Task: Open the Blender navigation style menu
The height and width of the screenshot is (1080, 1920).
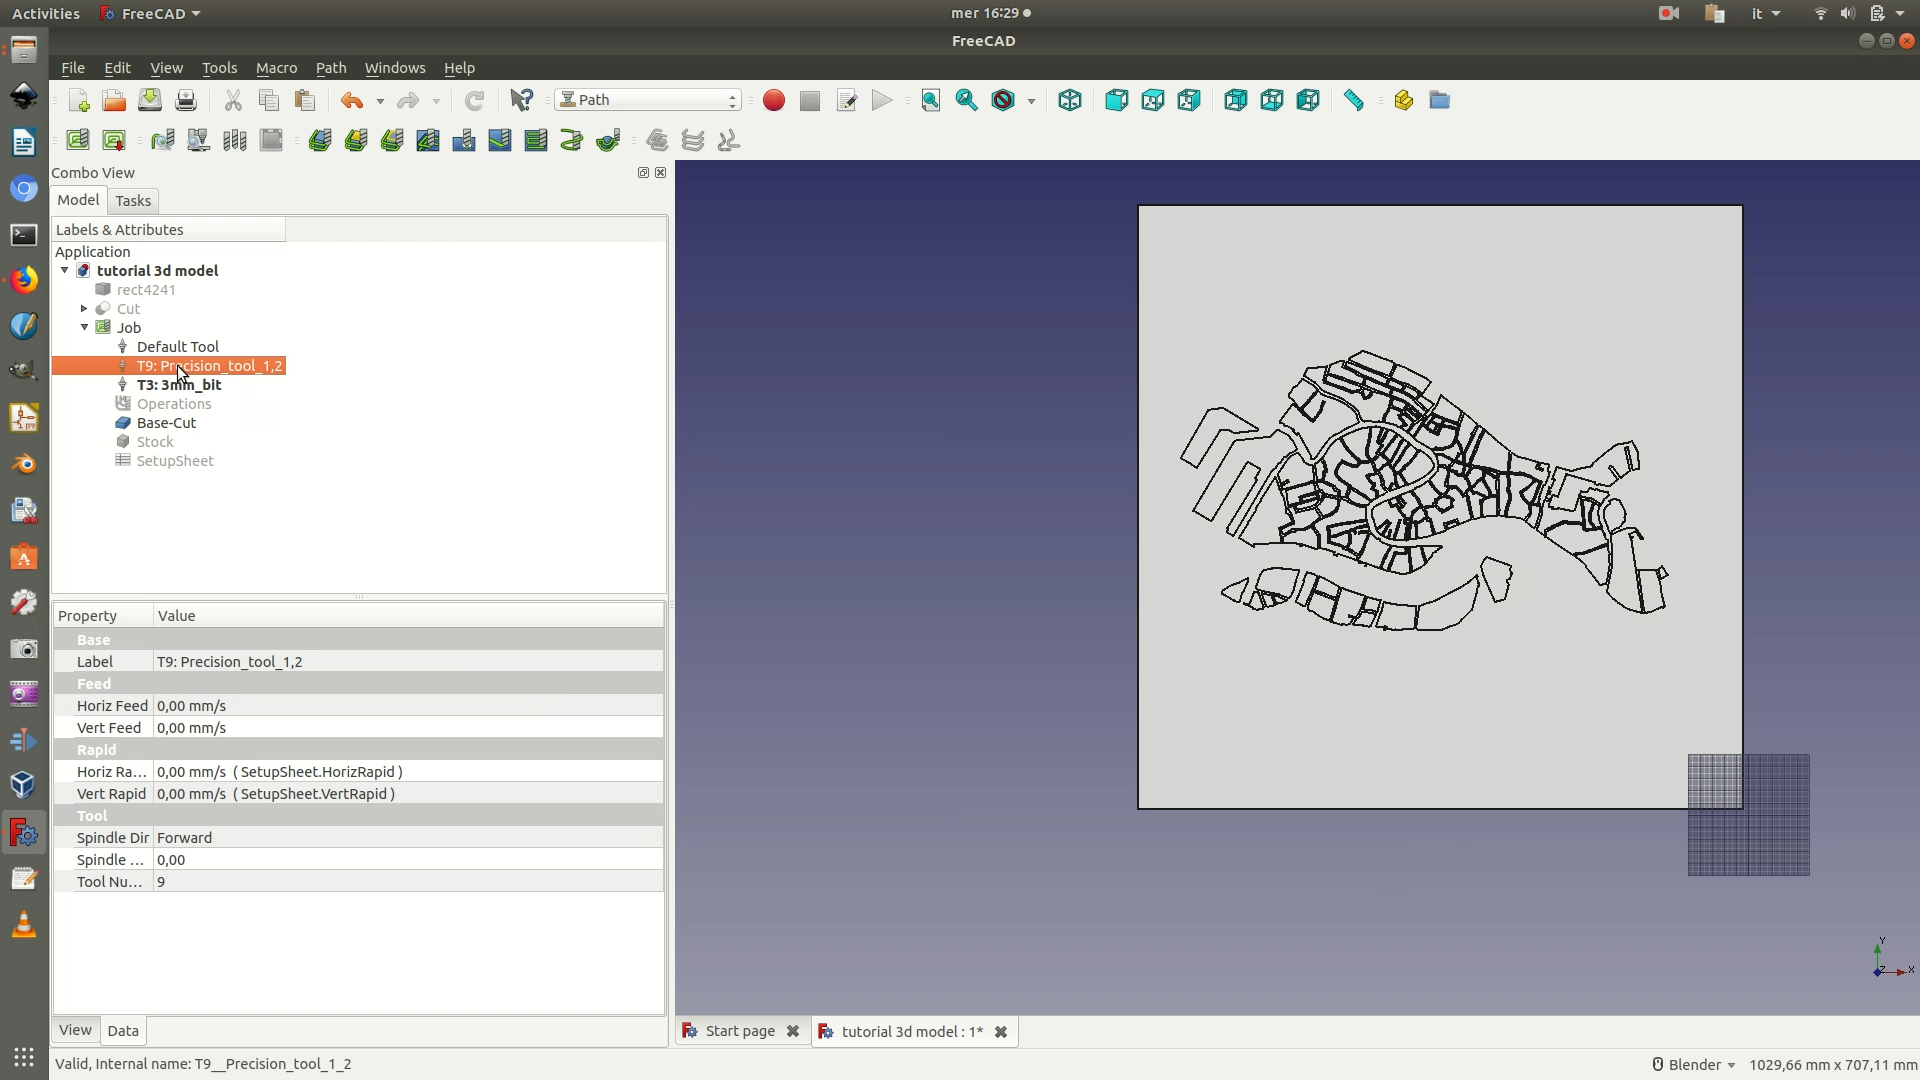Action: tap(1693, 1065)
